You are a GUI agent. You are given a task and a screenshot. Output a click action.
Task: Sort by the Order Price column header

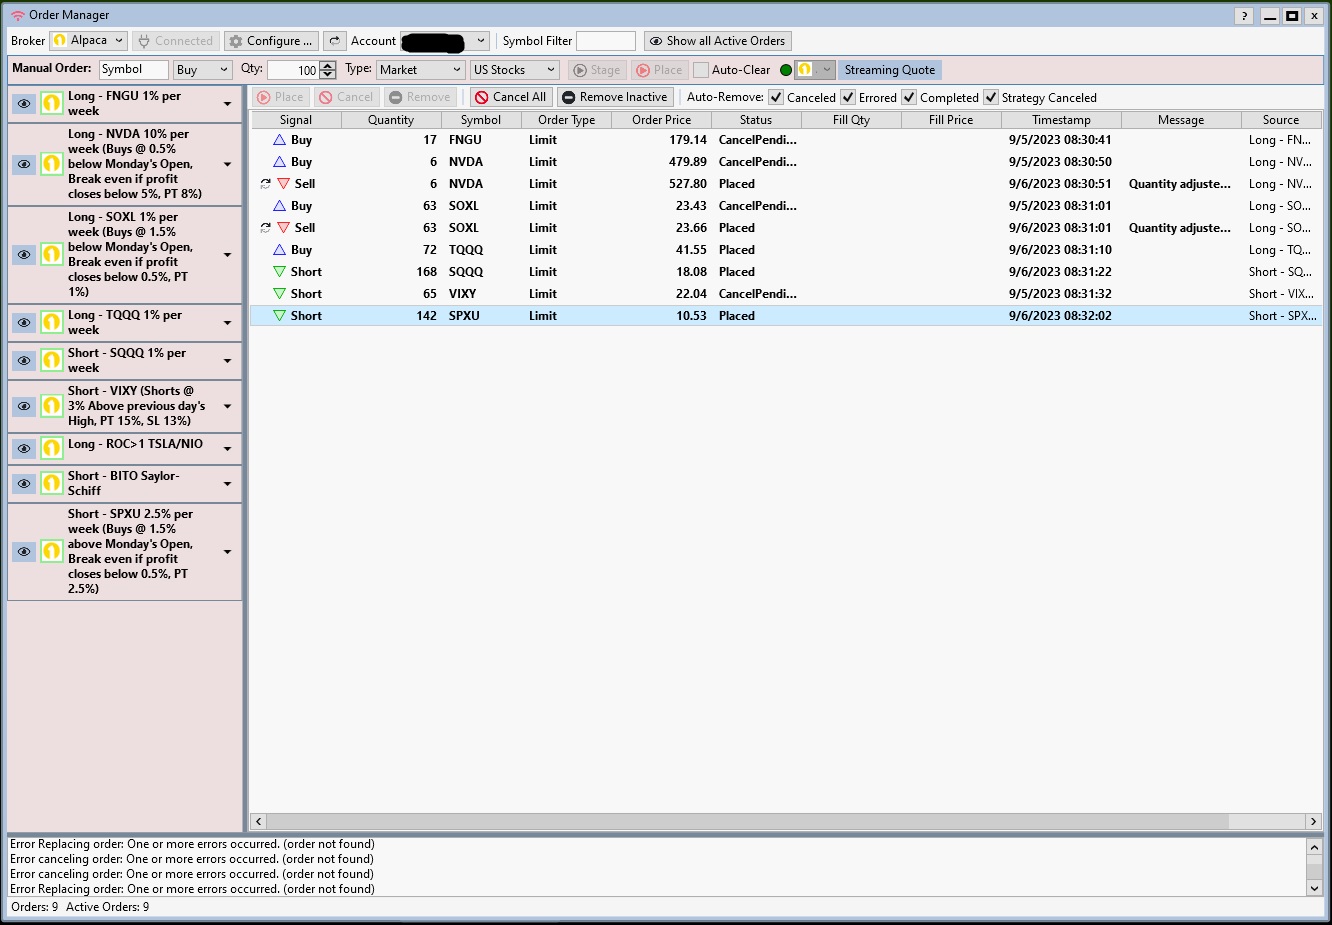pyautogui.click(x=661, y=120)
